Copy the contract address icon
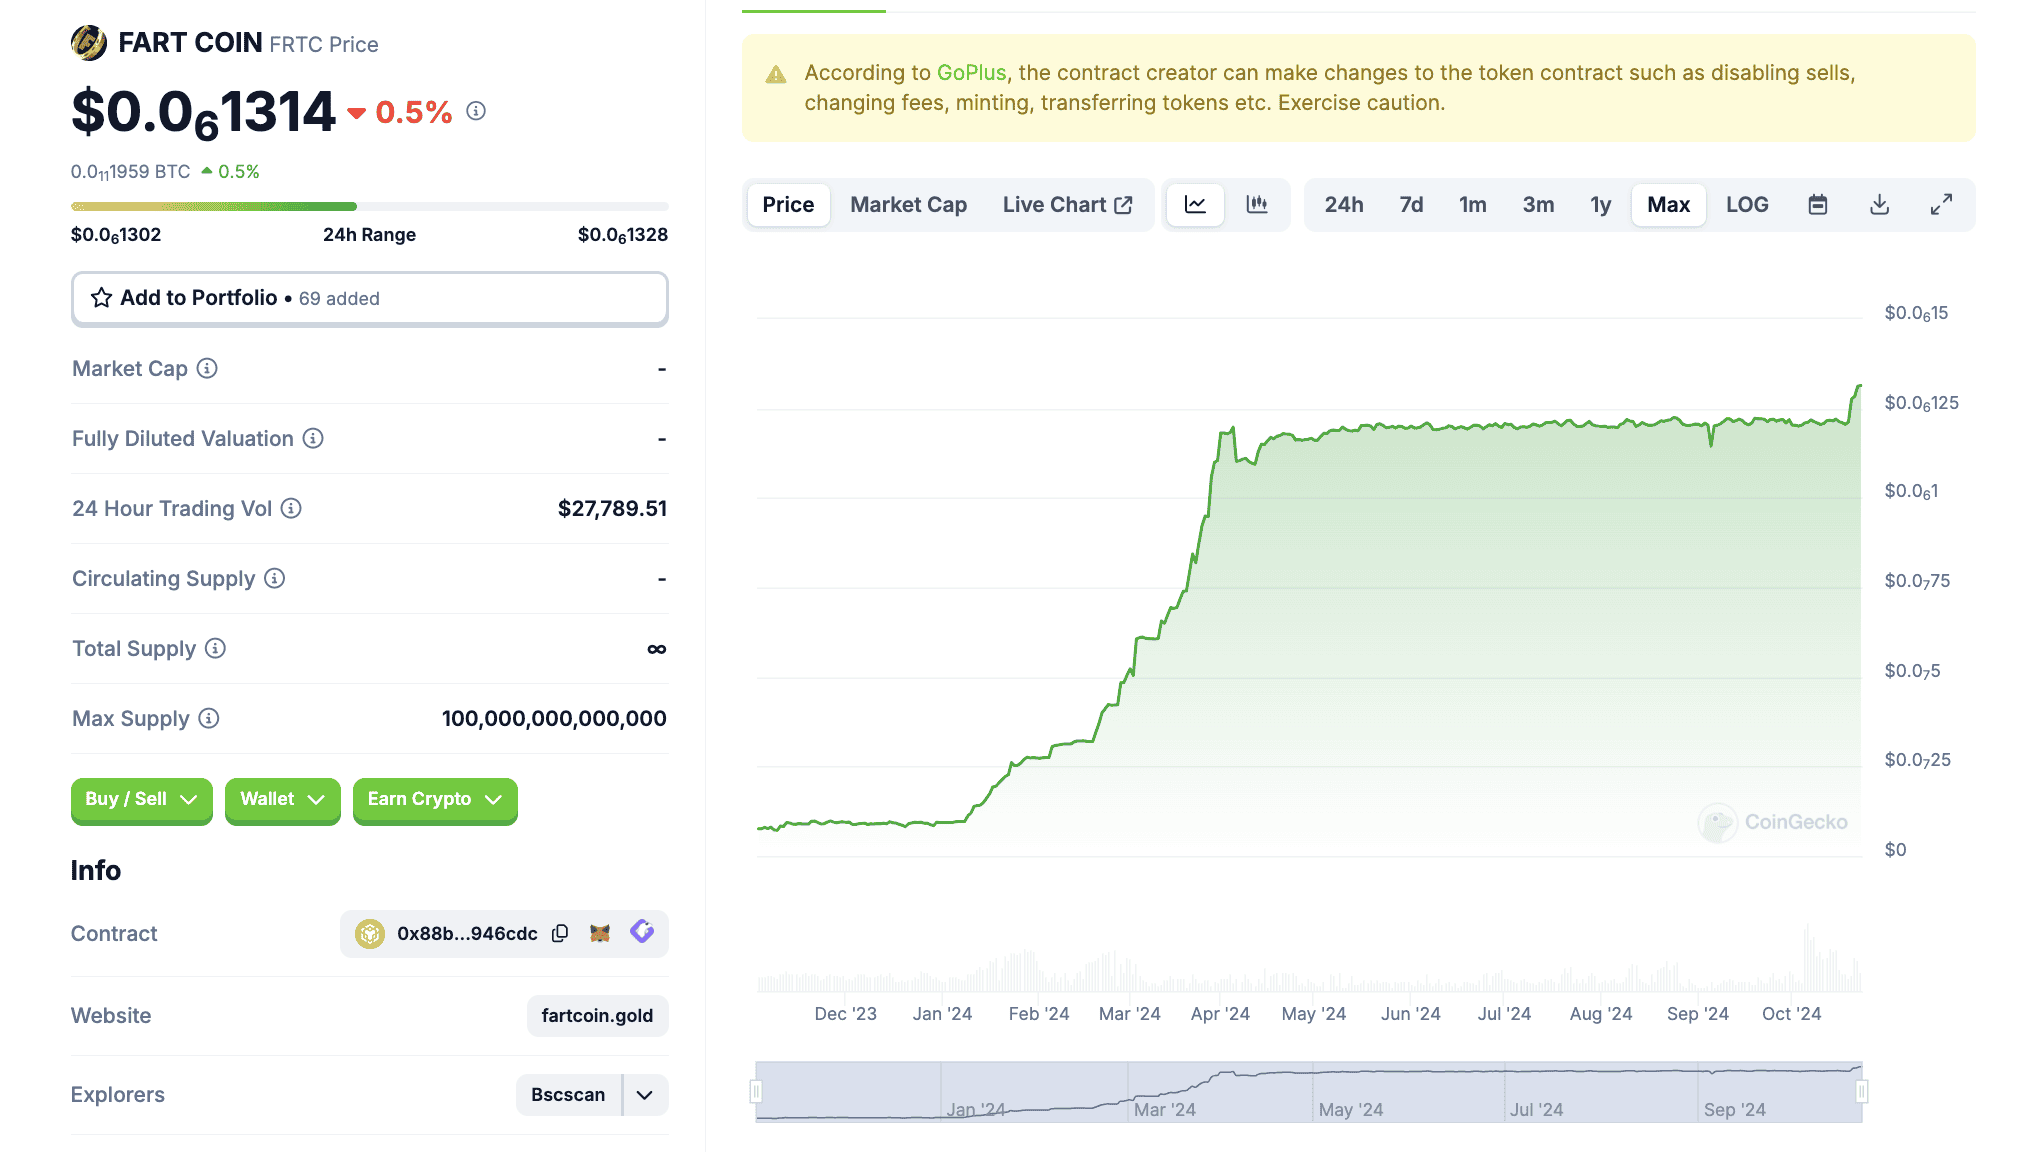 [560, 933]
